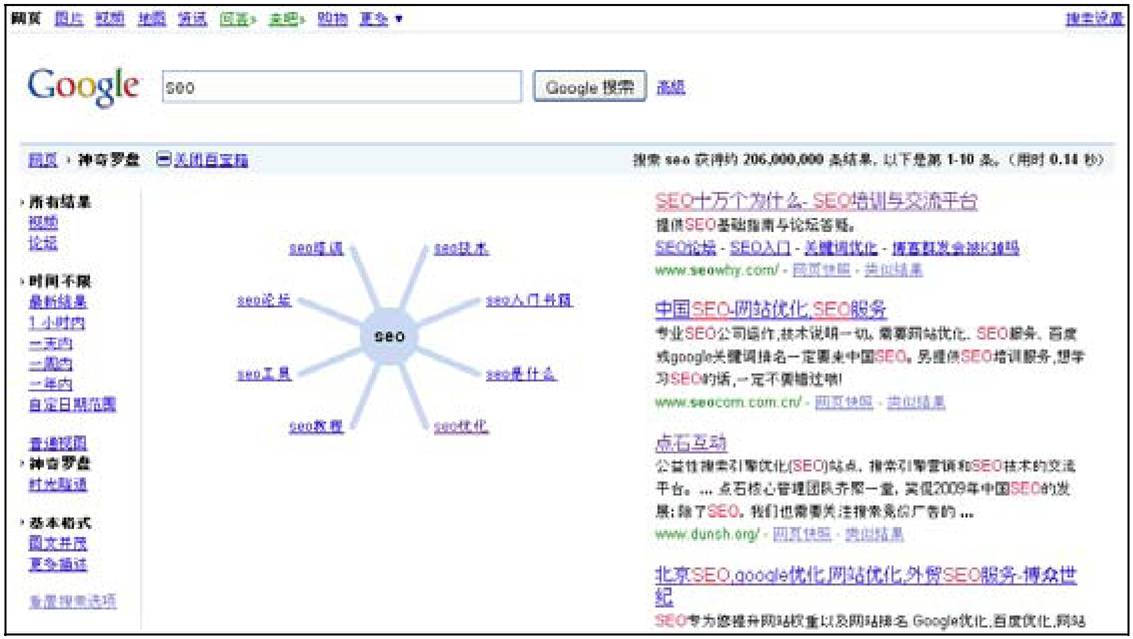The width and height of the screenshot is (1133, 639).
Task: Click the green URL www.dunsh.org/
Action: pos(707,534)
